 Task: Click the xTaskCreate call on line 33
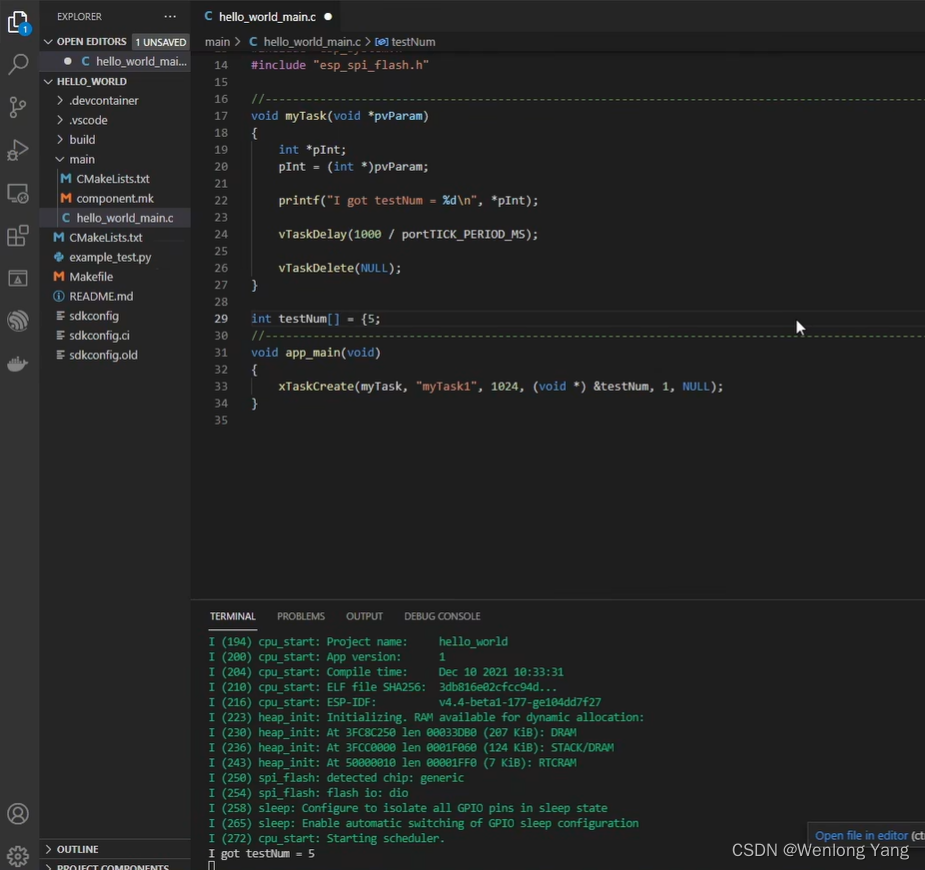pos(500,386)
